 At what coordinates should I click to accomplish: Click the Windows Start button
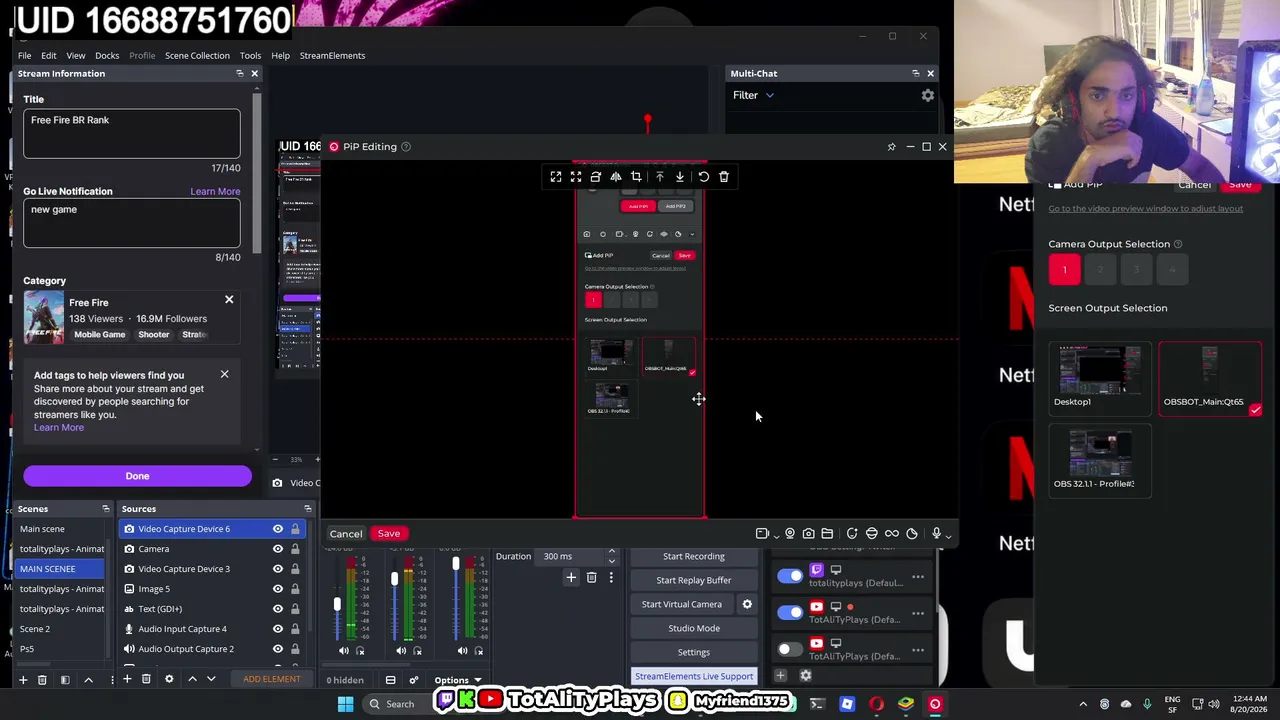pyautogui.click(x=345, y=704)
